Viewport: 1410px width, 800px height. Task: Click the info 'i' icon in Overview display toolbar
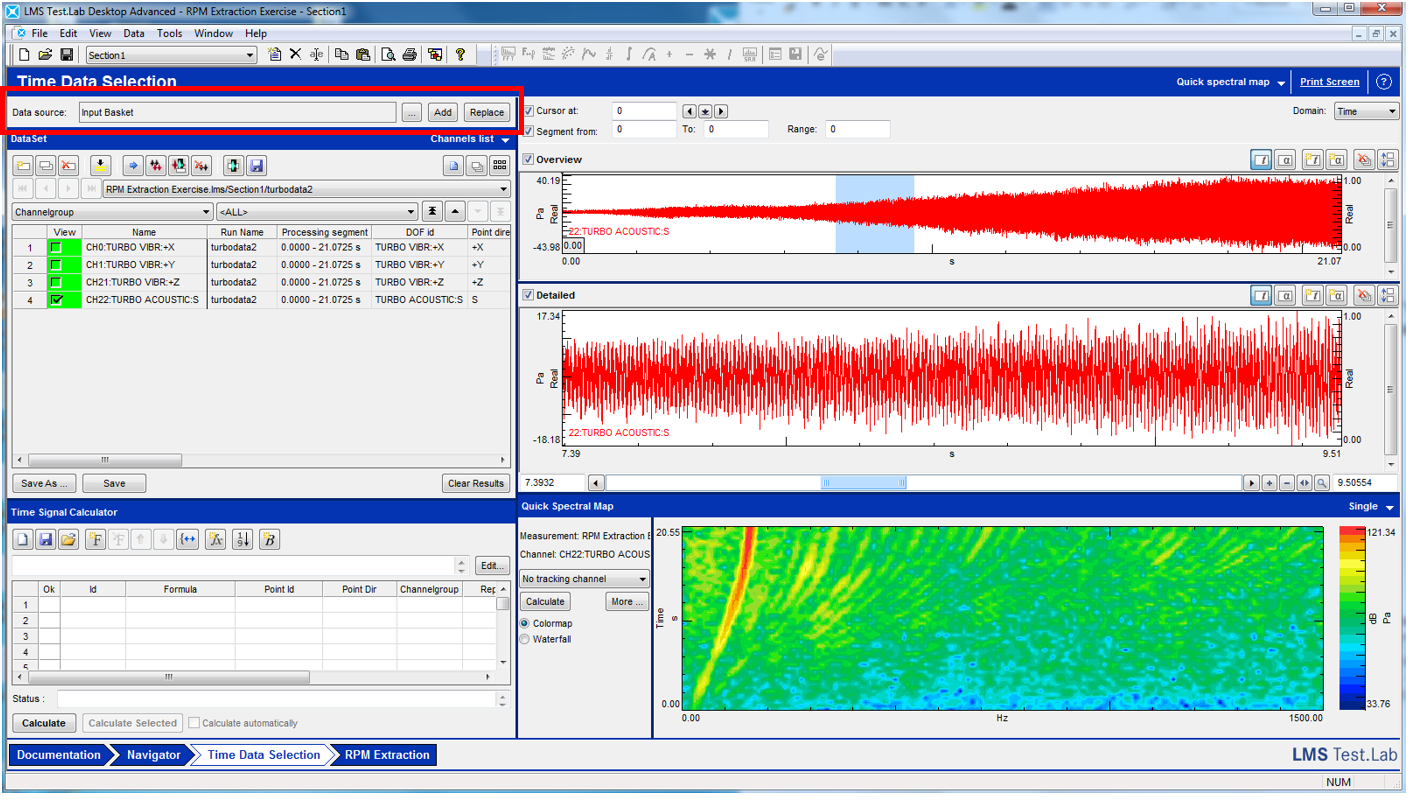1261,160
